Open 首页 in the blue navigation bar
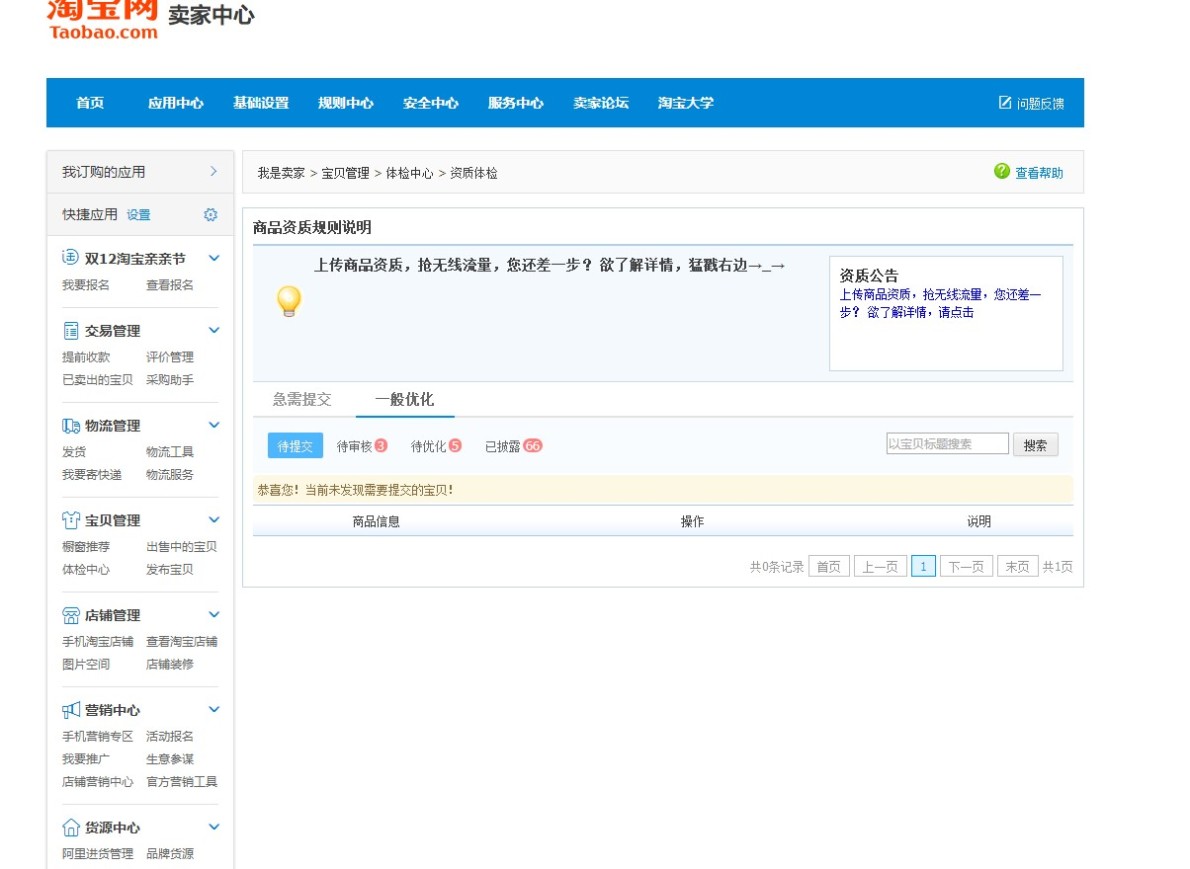The image size is (1190, 869). click(90, 102)
